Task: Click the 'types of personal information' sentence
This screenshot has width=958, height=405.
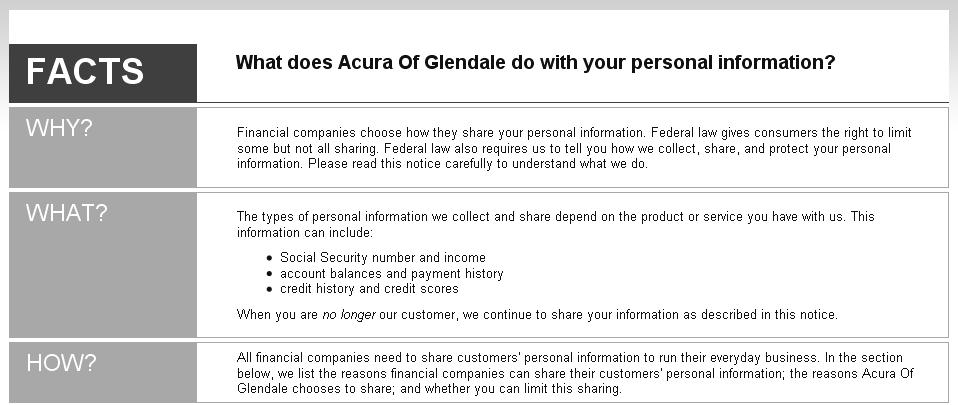Action: [555, 224]
